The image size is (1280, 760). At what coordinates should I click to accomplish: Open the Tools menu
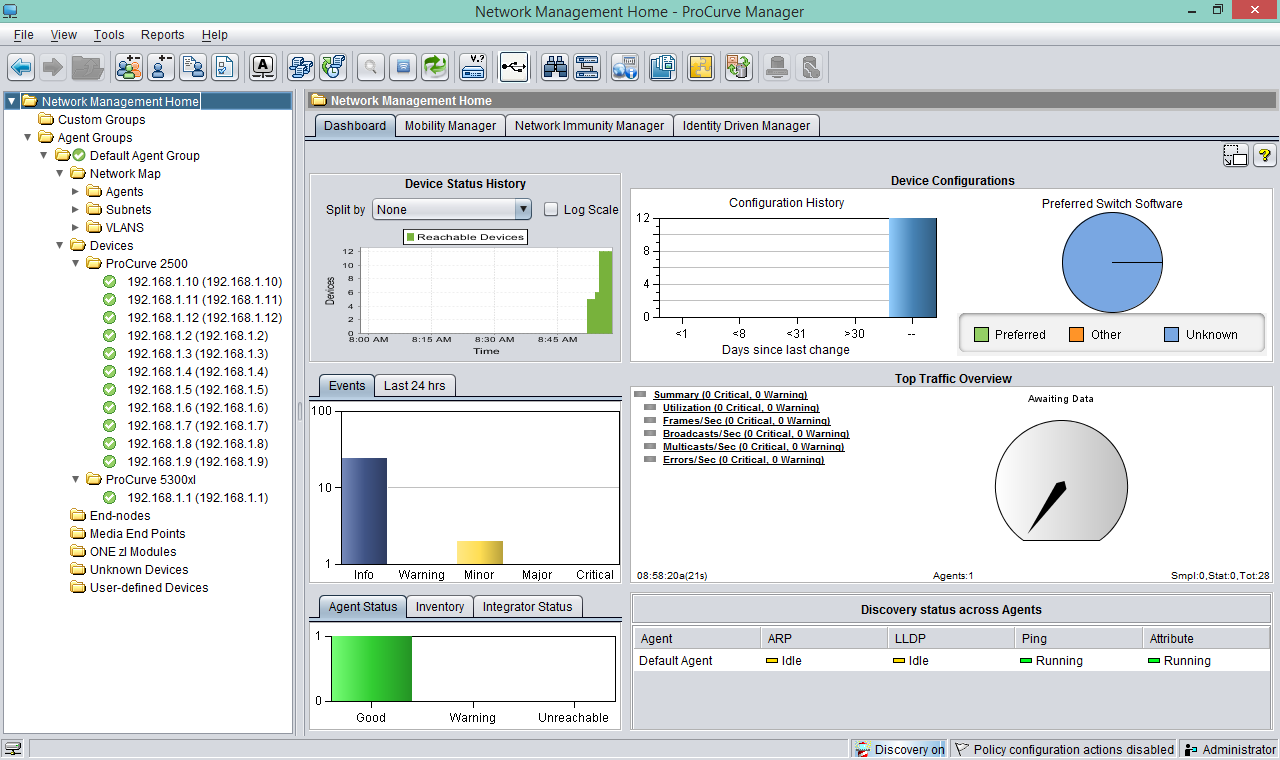coord(108,34)
